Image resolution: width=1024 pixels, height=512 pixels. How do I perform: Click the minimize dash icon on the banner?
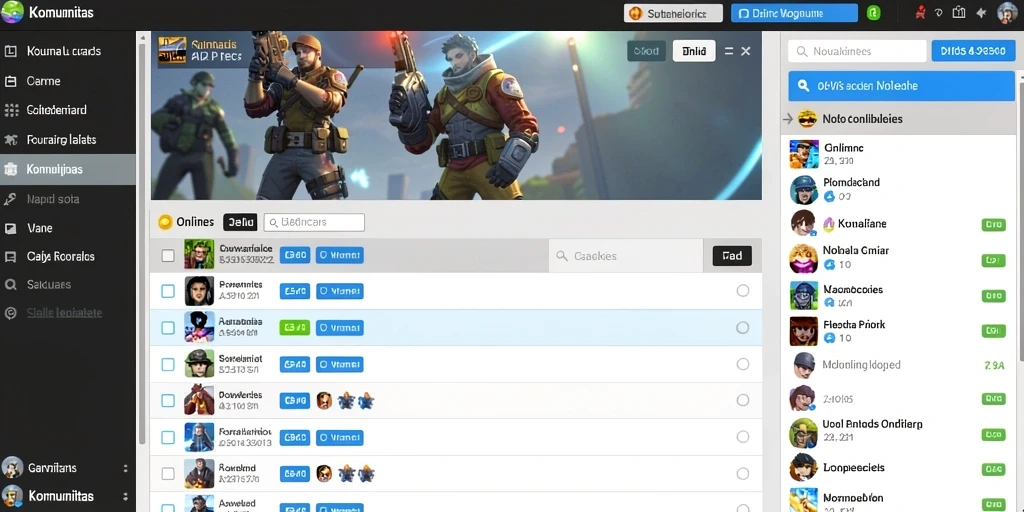coord(729,51)
